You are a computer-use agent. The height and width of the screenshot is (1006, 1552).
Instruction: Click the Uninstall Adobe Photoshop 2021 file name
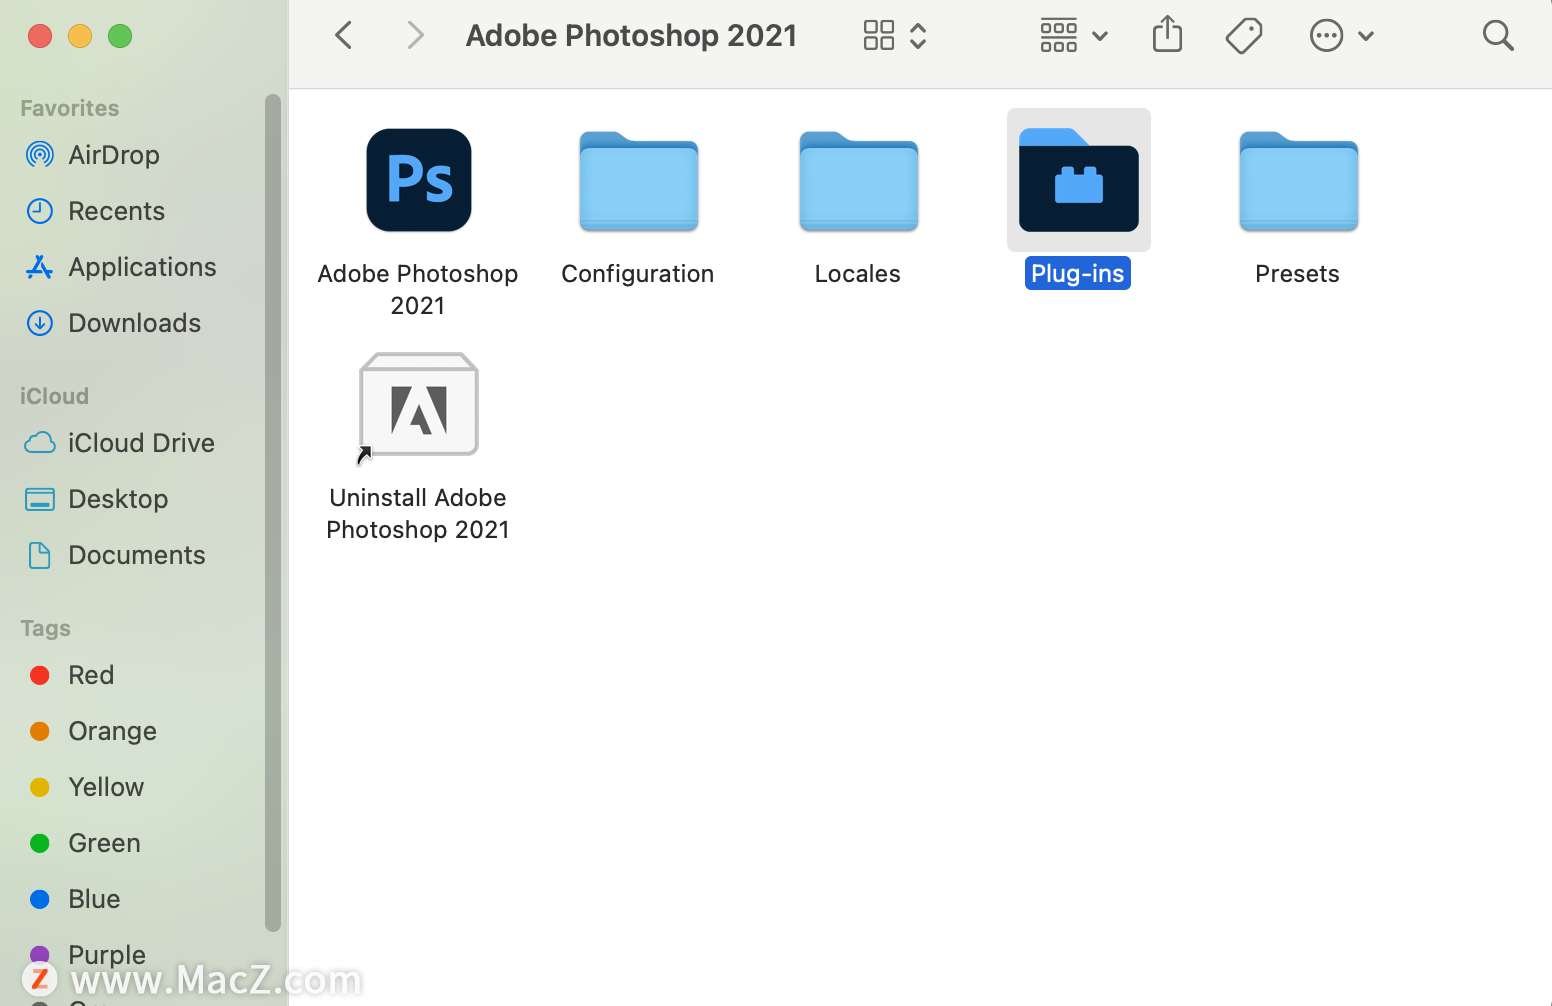418,514
